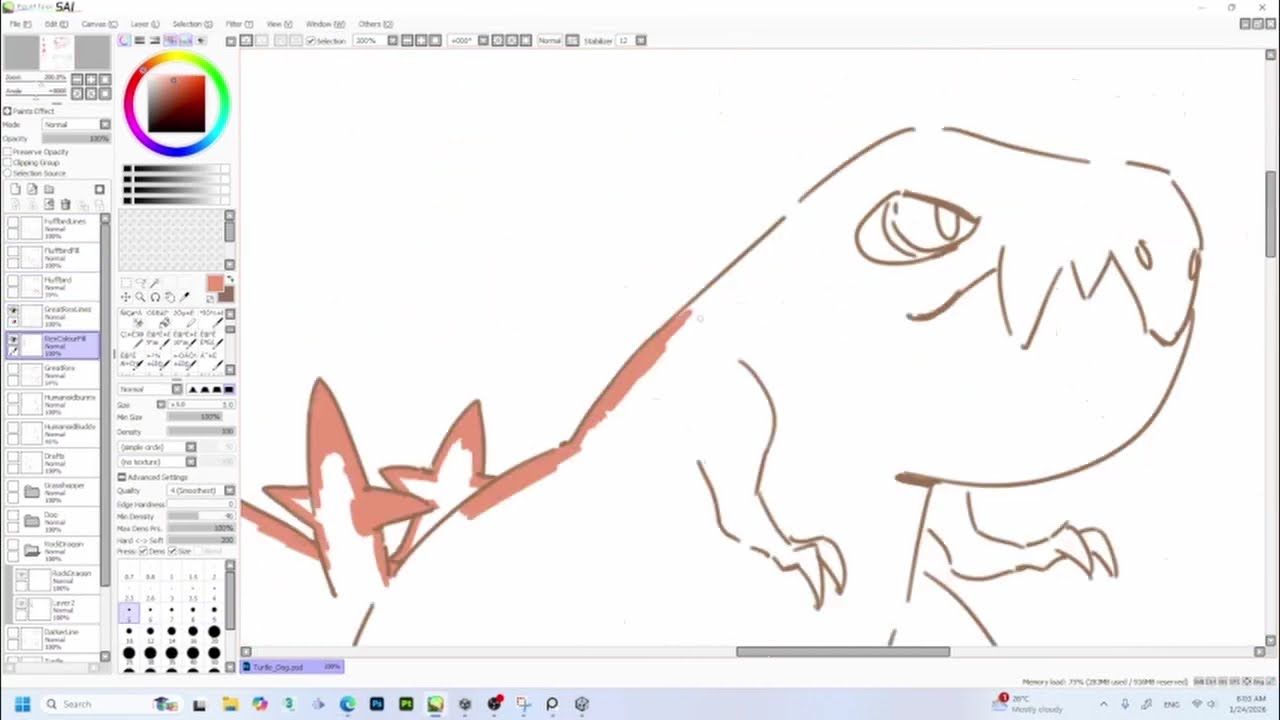1280x720 pixels.
Task: Show the color wheel panel
Action: tap(124, 40)
